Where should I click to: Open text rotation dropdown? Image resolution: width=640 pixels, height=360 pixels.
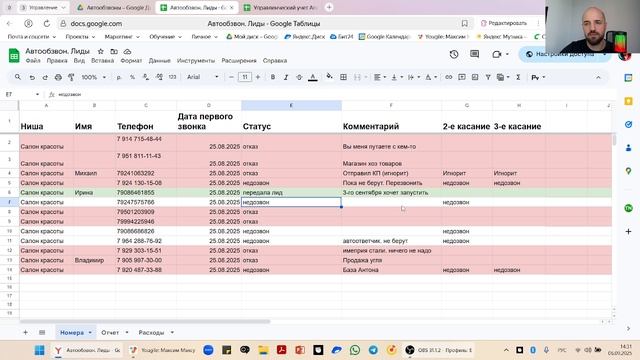(431, 77)
